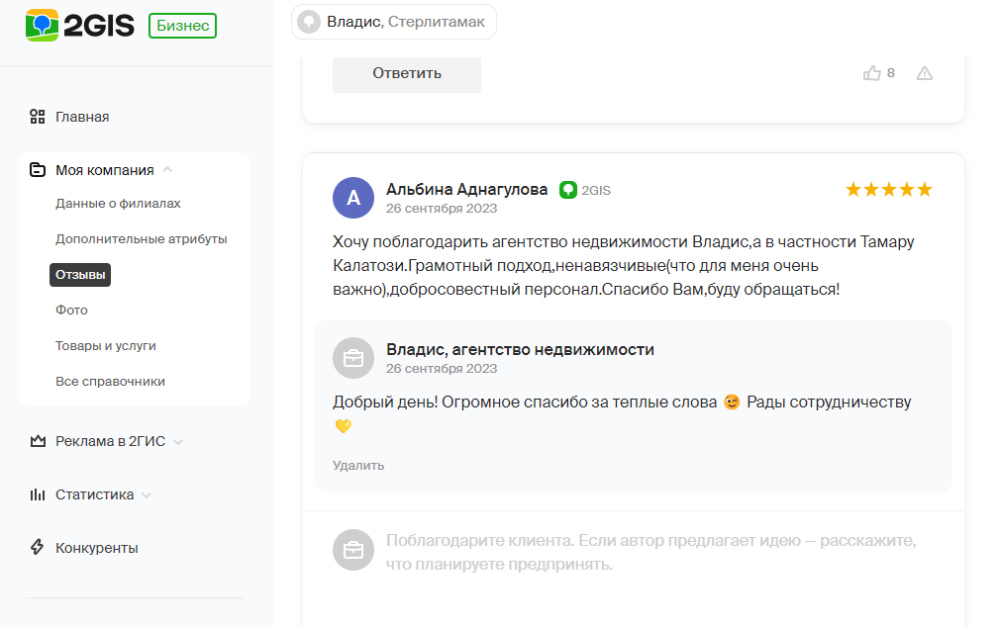Open the Владис, Стерлитамак company selector
1000x627 pixels.
tap(393, 22)
